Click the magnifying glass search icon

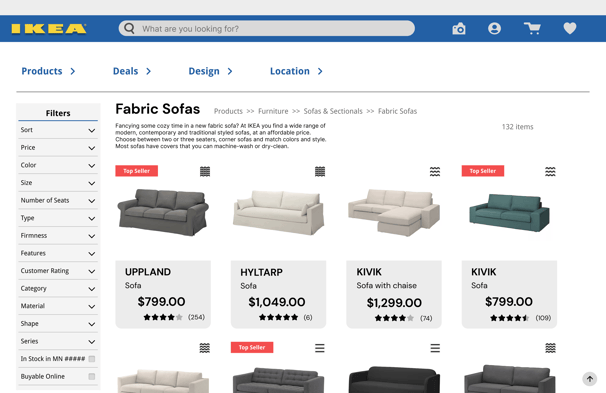tap(129, 28)
